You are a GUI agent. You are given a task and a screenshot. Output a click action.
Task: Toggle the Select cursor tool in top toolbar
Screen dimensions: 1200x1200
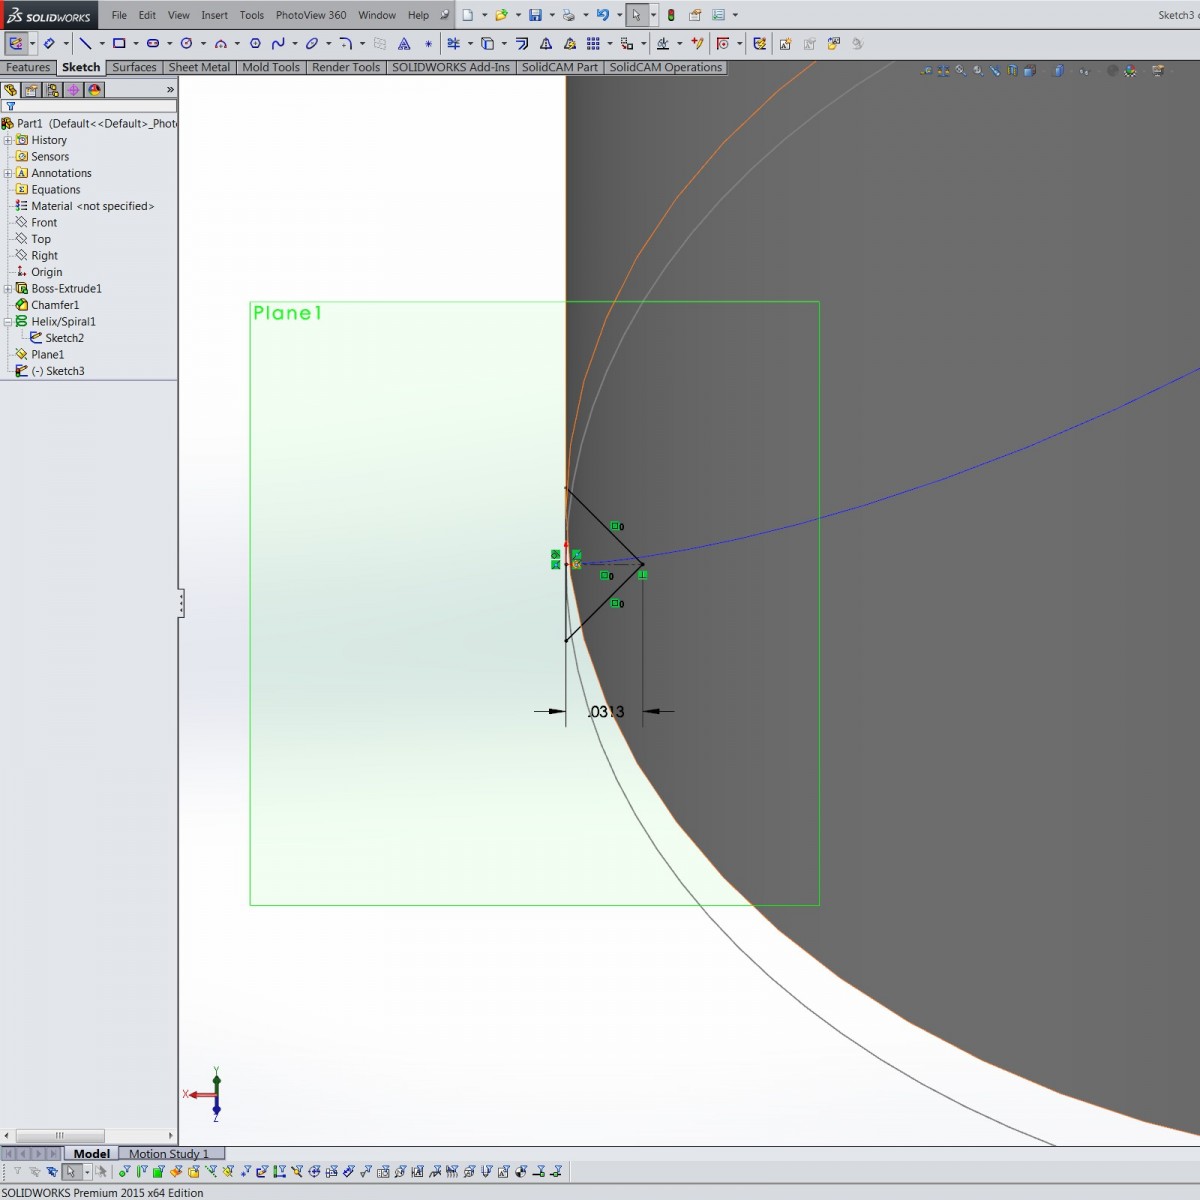click(636, 15)
